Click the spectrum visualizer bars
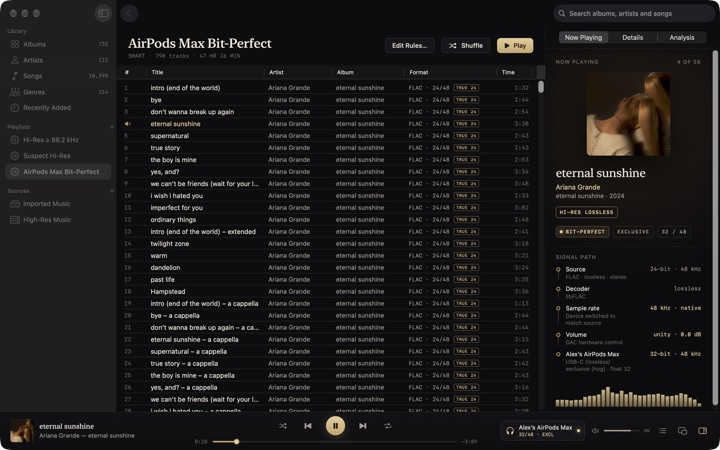This screenshot has height=450, width=720. [628, 397]
